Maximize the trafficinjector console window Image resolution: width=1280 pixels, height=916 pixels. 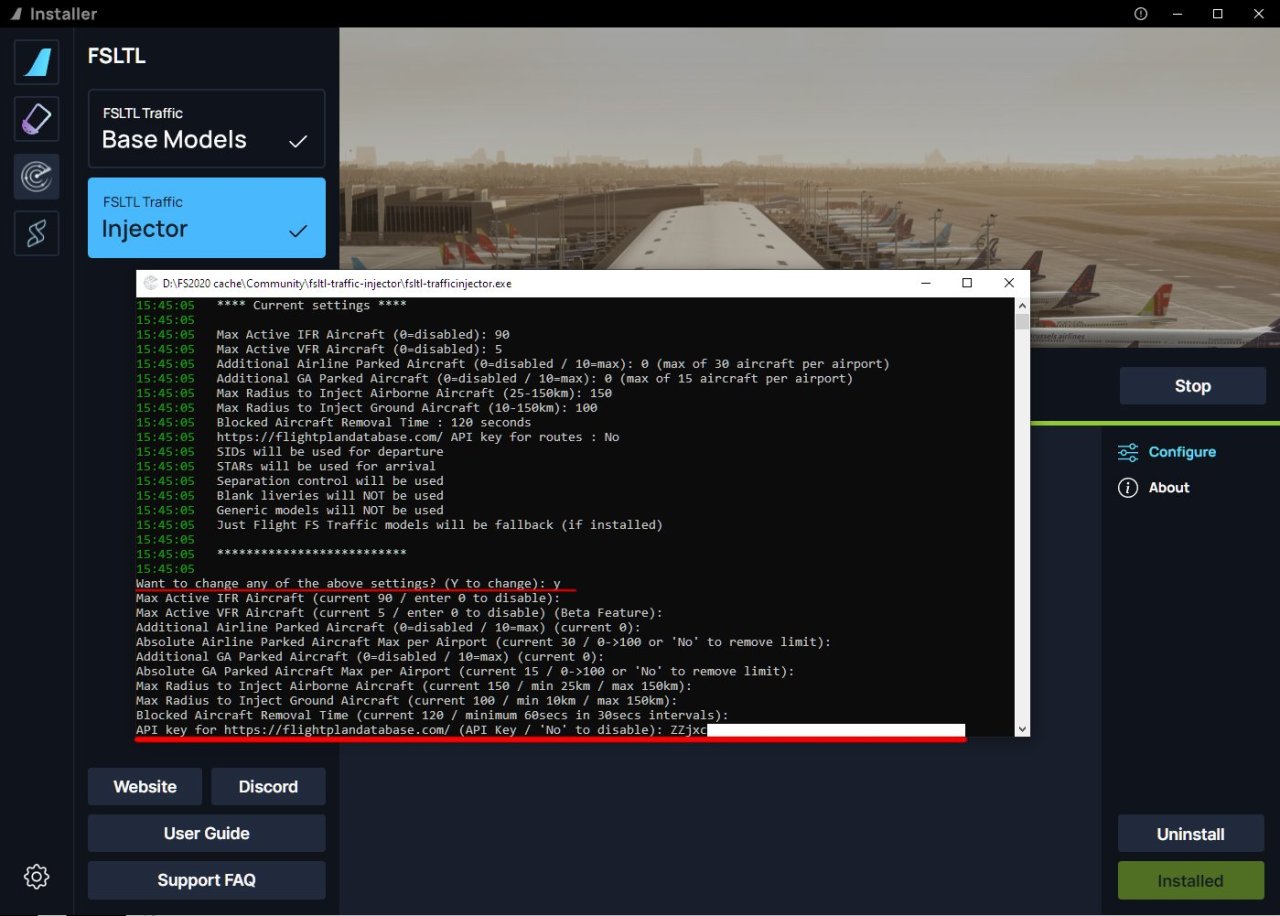[967, 283]
